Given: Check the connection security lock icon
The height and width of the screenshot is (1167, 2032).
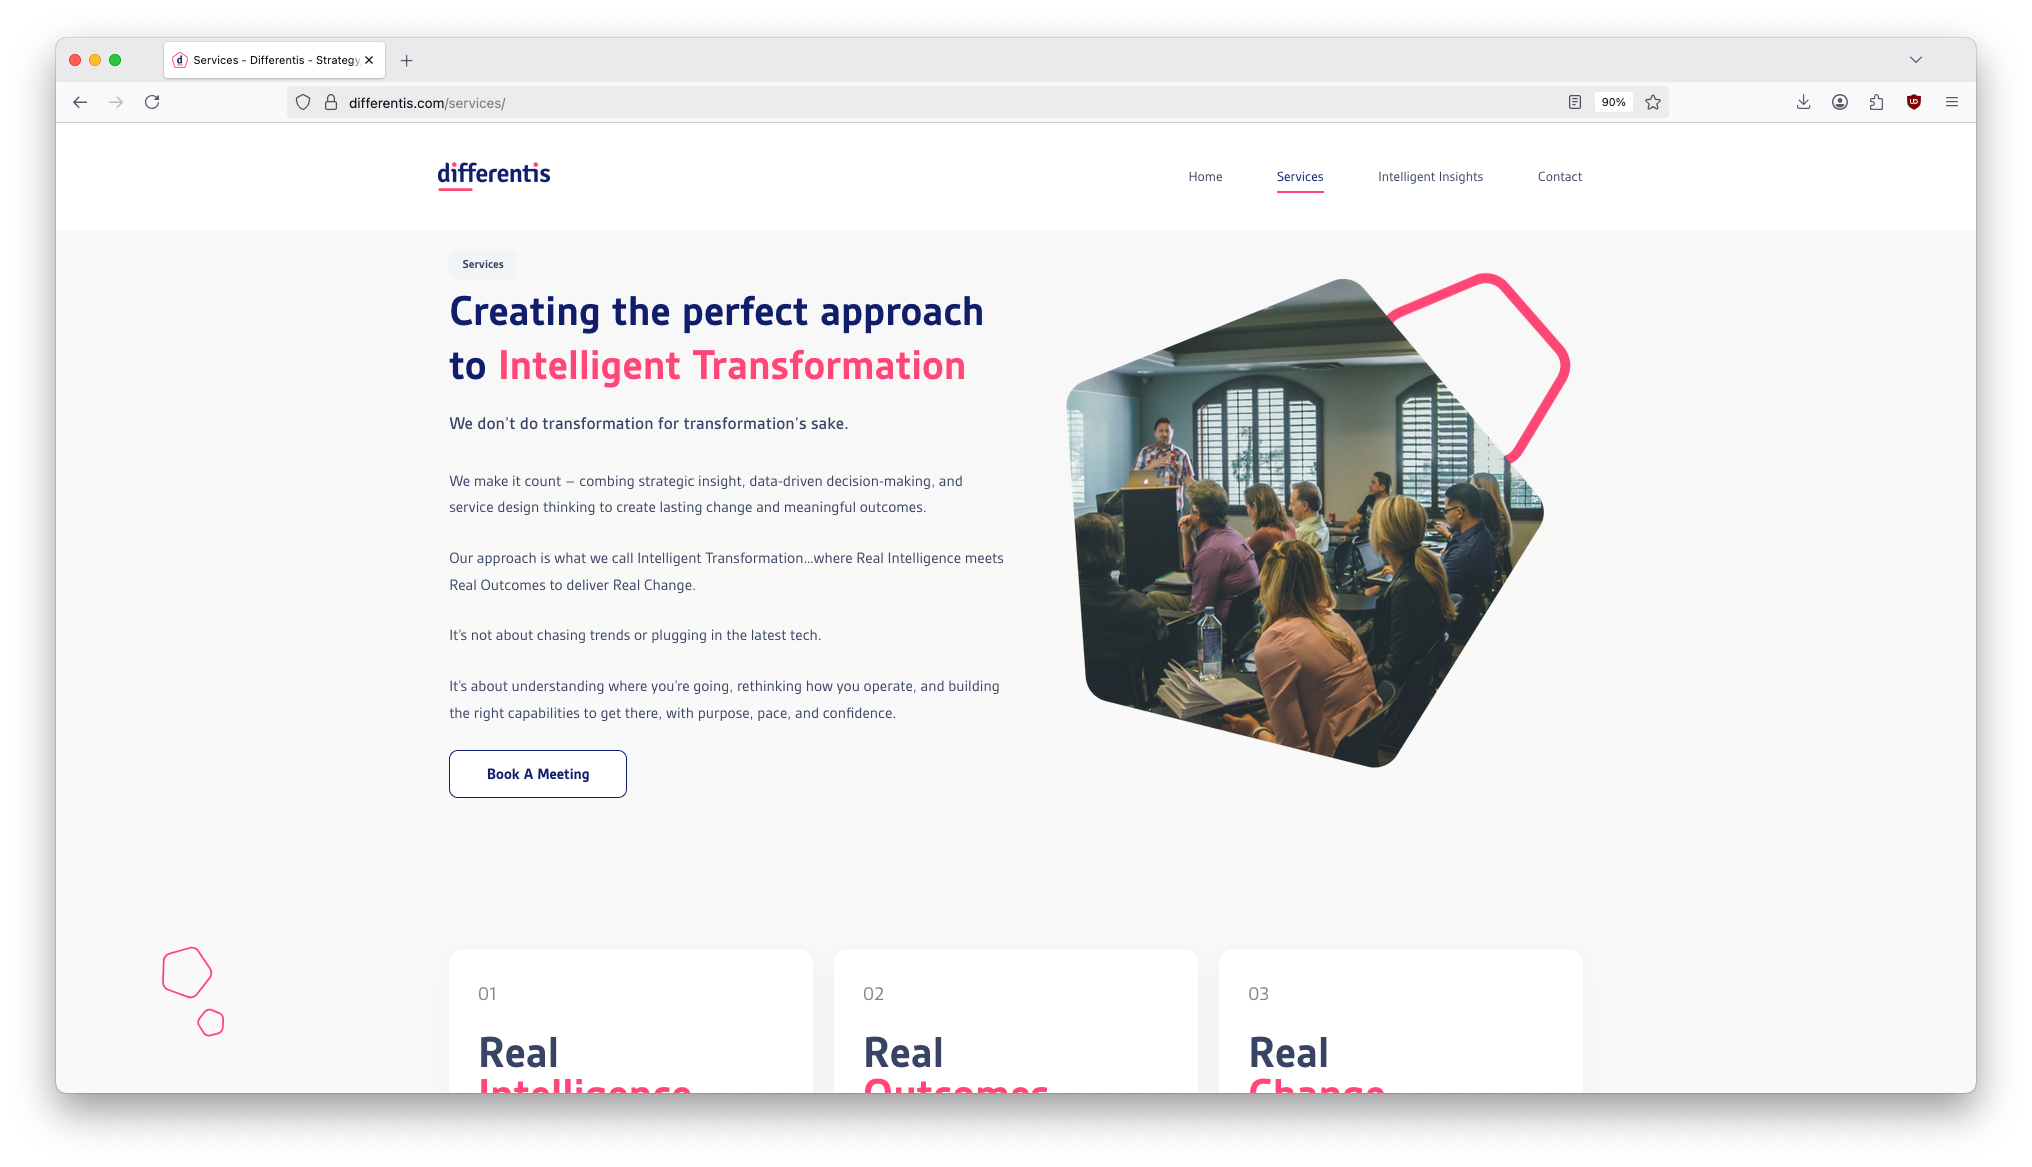Looking at the screenshot, I should coord(330,102).
